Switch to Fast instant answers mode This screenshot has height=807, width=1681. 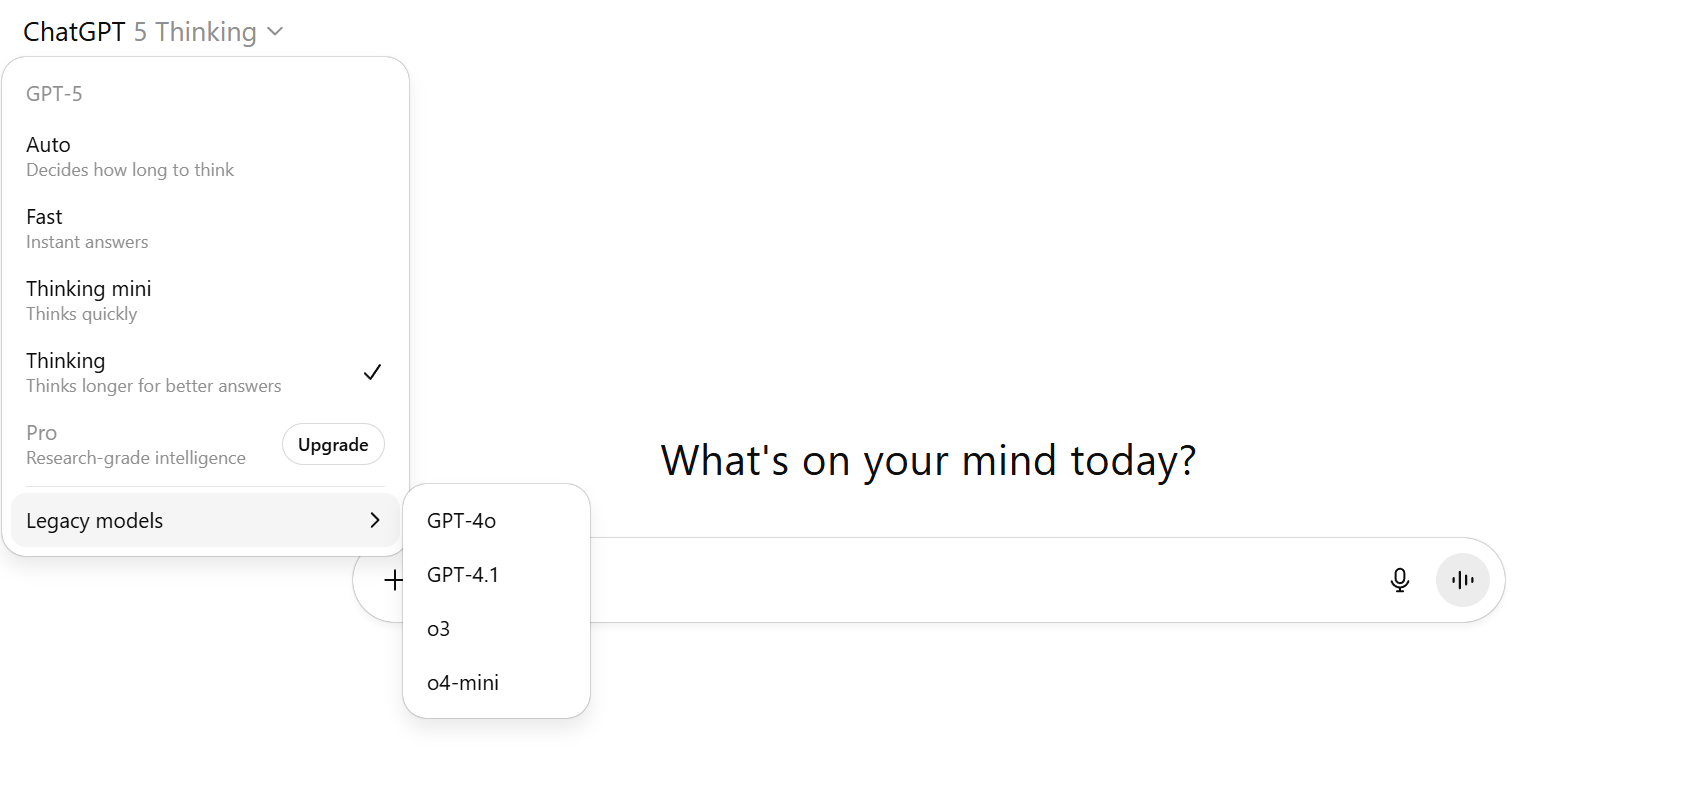coord(87,229)
